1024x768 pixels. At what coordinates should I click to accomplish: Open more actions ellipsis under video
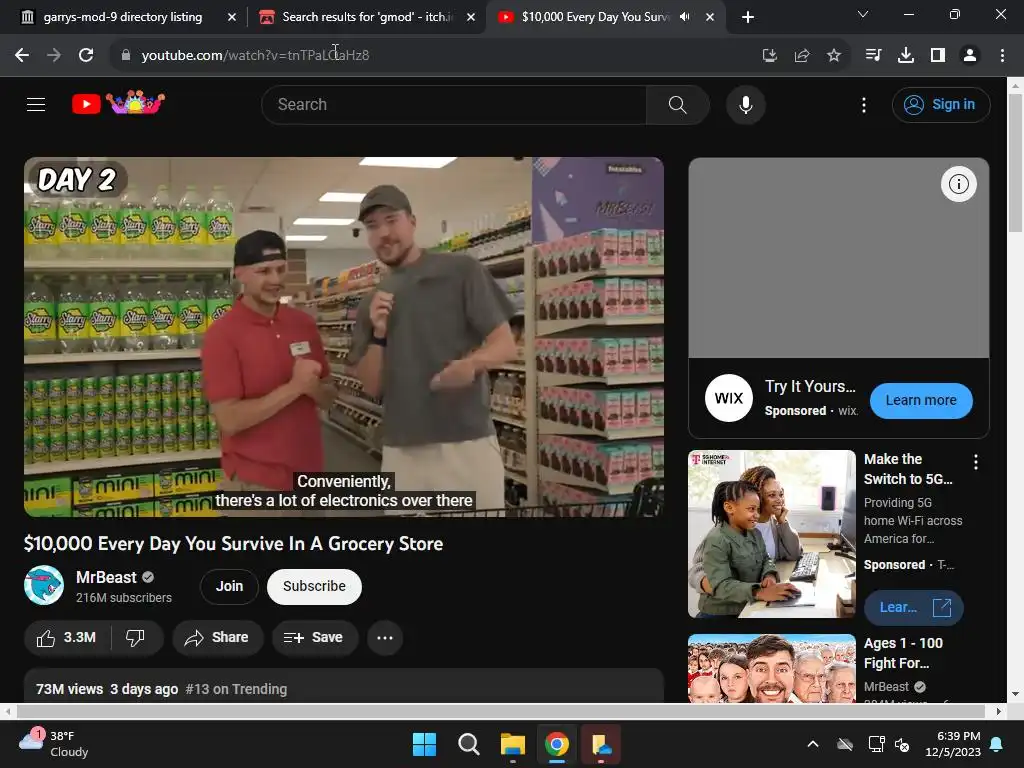(385, 637)
